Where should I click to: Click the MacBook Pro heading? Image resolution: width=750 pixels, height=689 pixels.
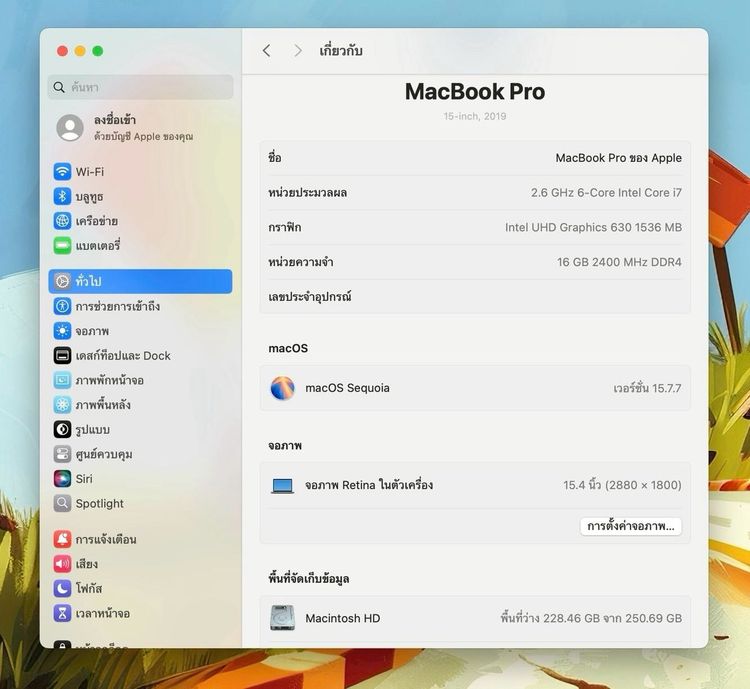(475, 92)
